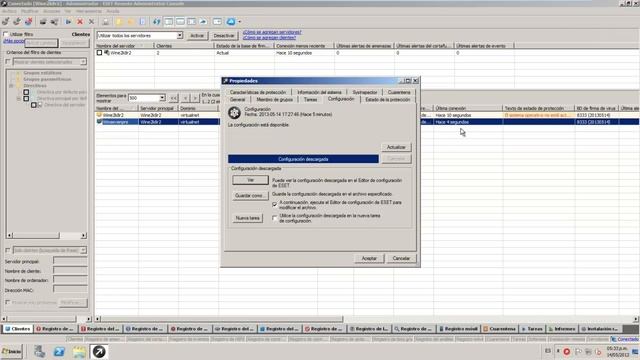Expand the Directivas tree node

pyautogui.click(x=11, y=86)
